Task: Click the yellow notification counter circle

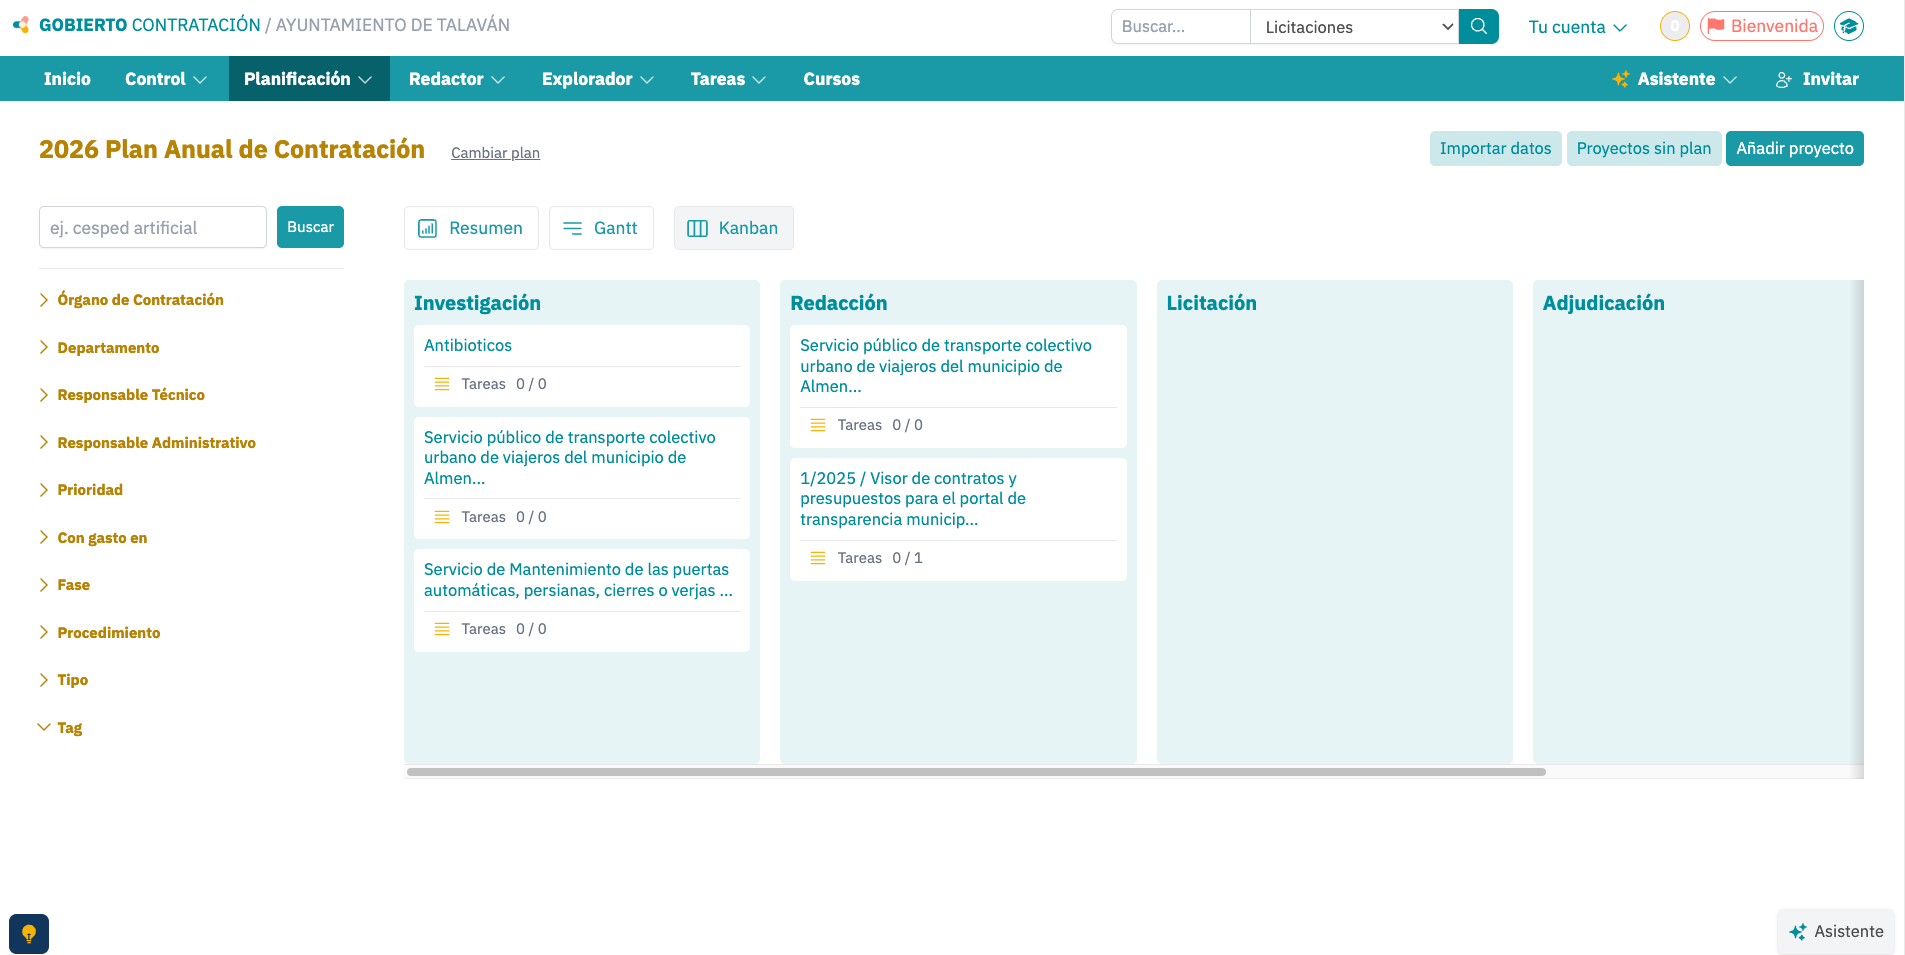Action: [1674, 27]
